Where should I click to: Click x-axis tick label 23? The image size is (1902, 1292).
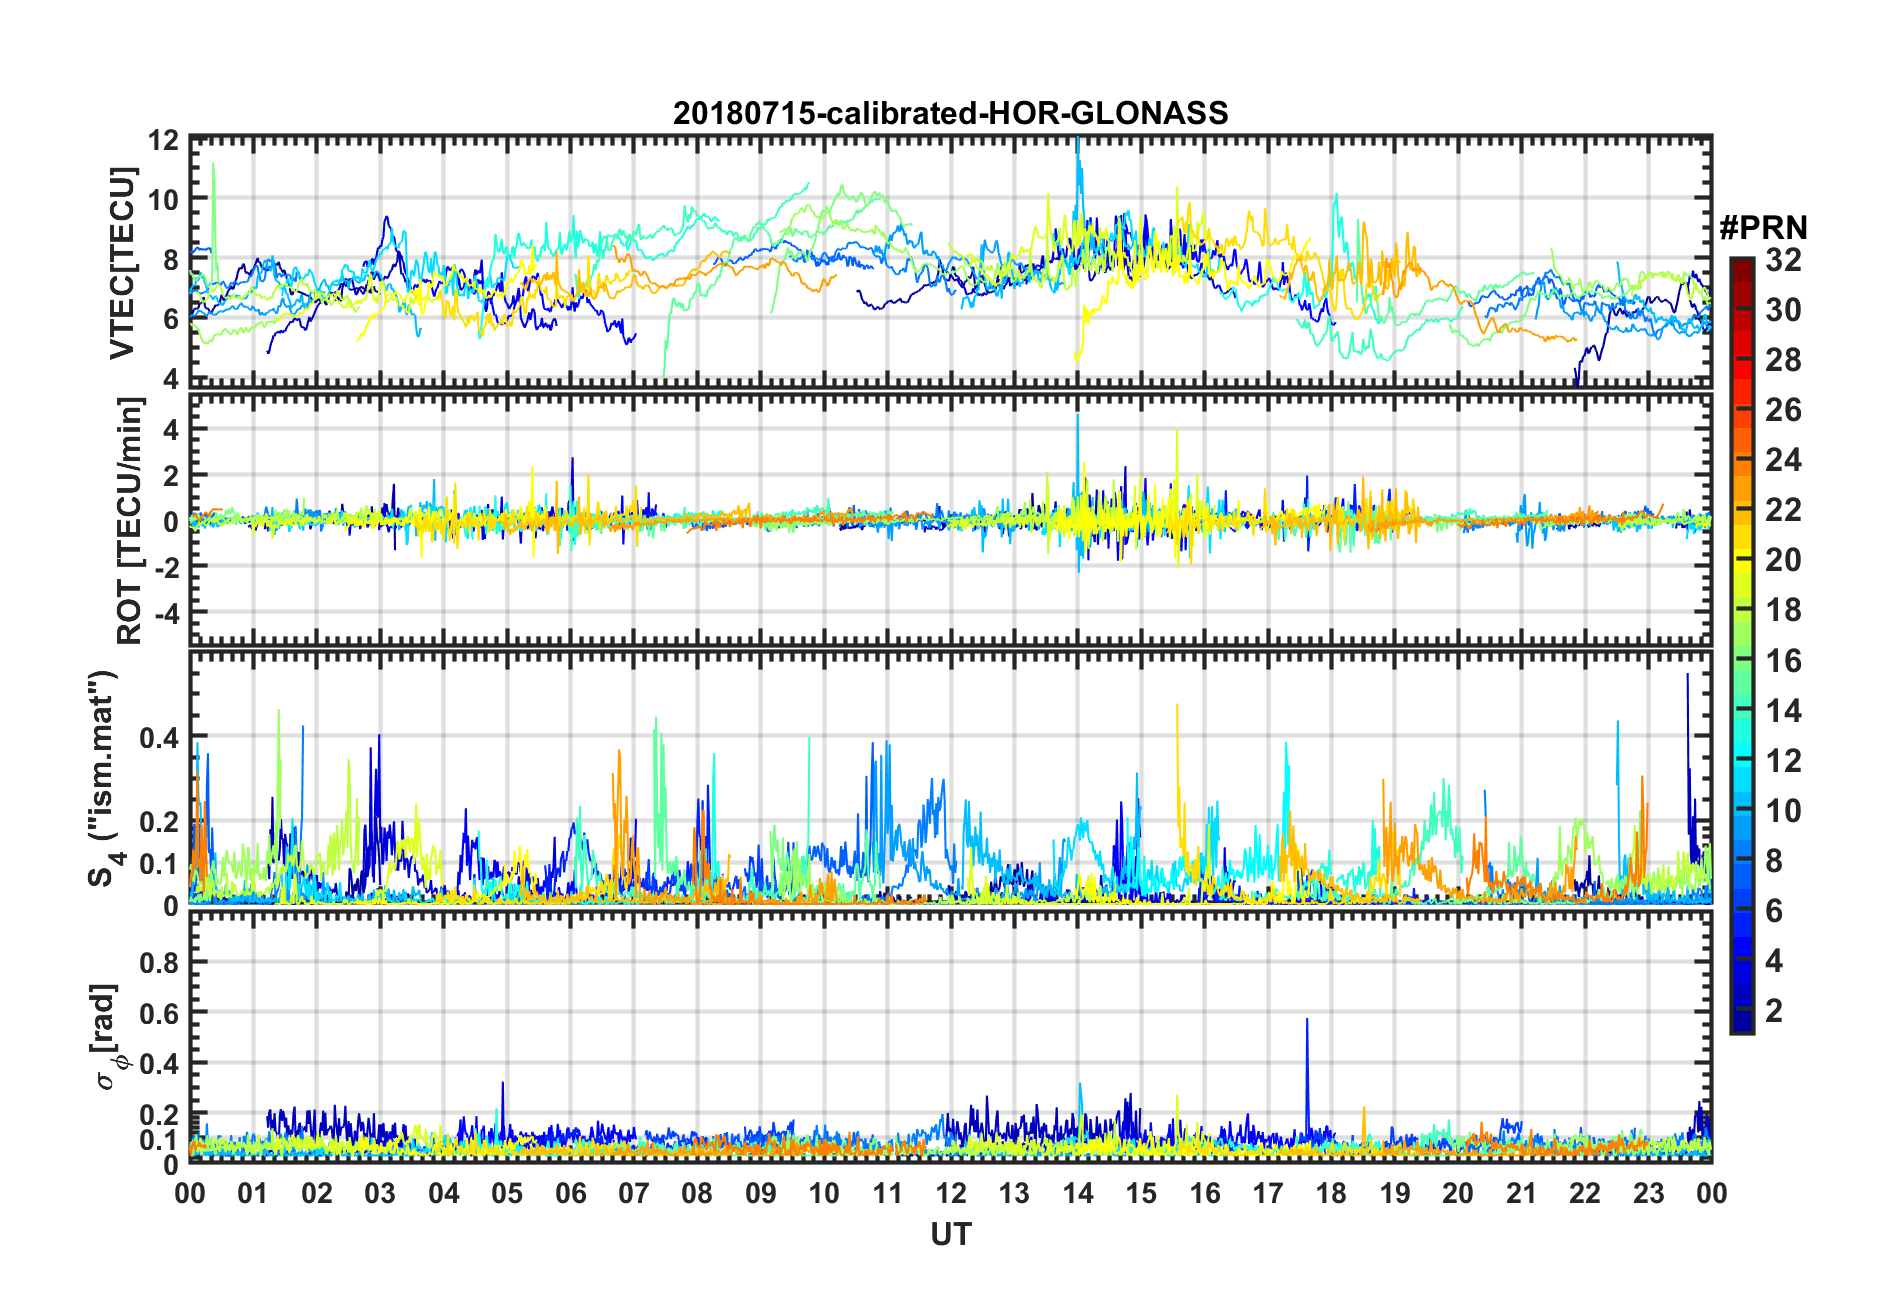tap(1648, 1193)
